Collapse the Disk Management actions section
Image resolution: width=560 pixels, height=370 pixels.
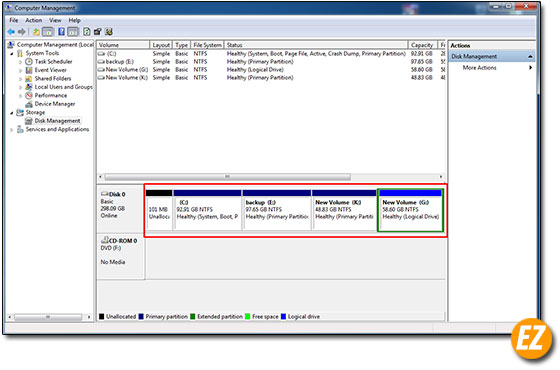(530, 56)
